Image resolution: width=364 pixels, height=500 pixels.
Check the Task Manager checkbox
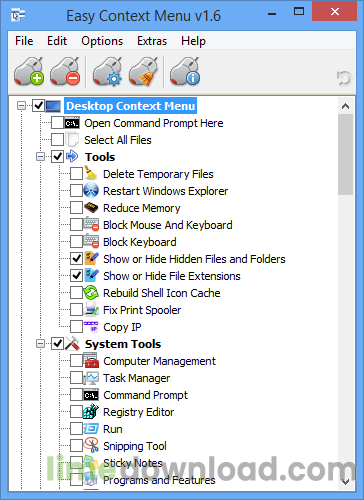76,378
